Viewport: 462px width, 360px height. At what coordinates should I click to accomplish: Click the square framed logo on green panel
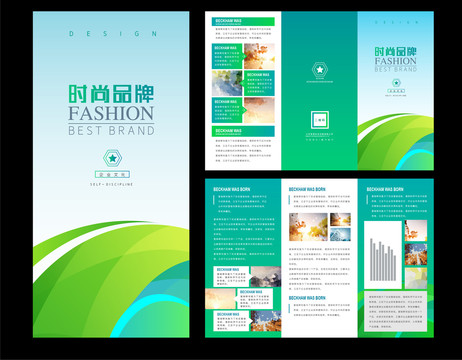320,120
